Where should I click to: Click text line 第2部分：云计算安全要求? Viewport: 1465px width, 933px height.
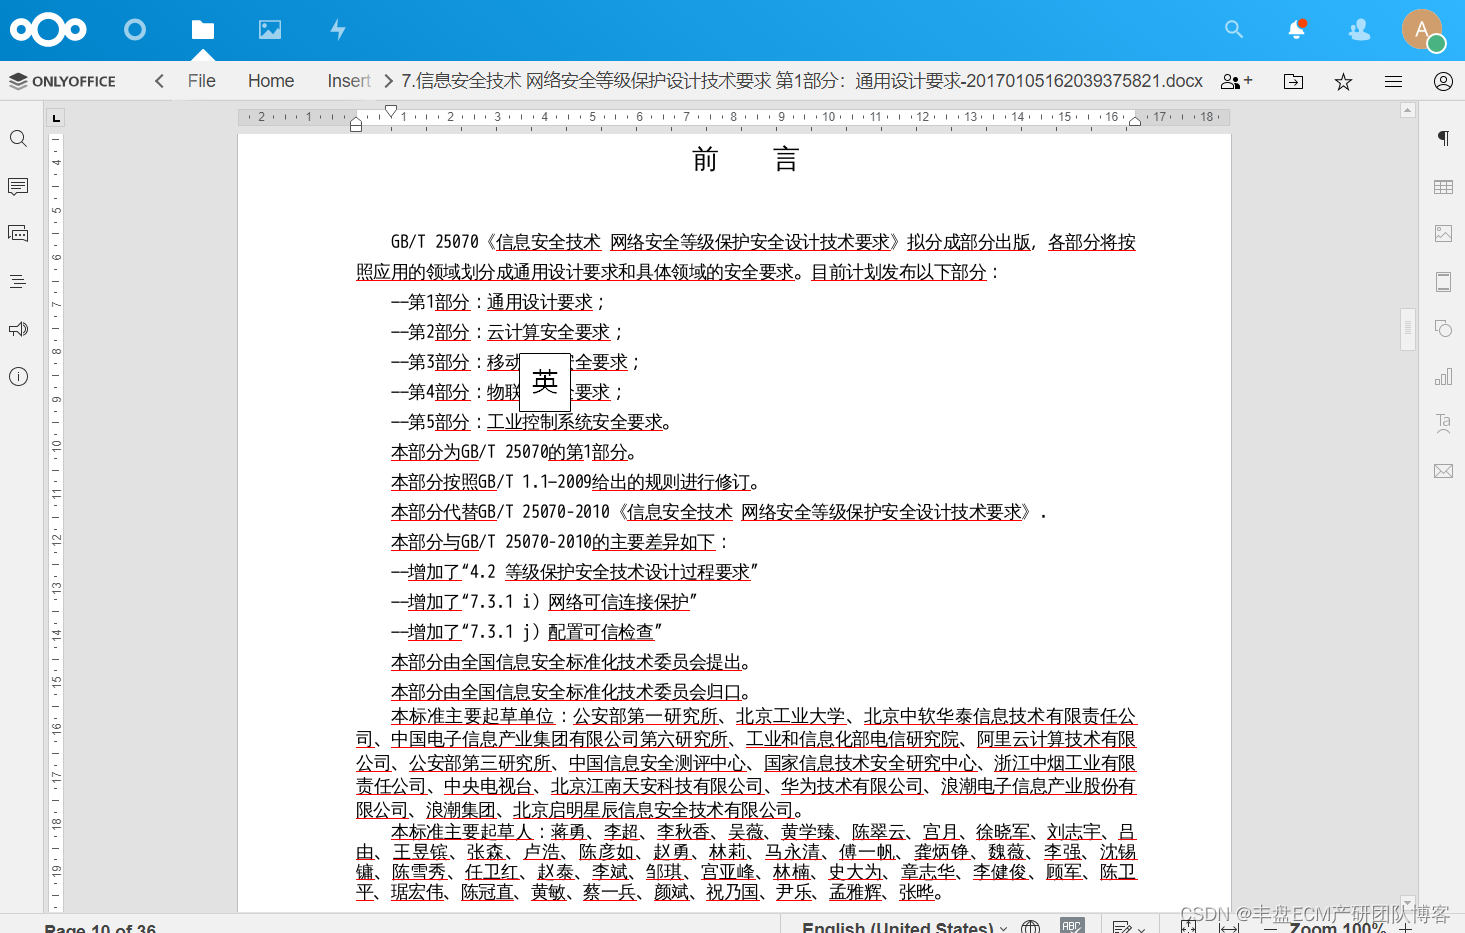click(x=506, y=332)
